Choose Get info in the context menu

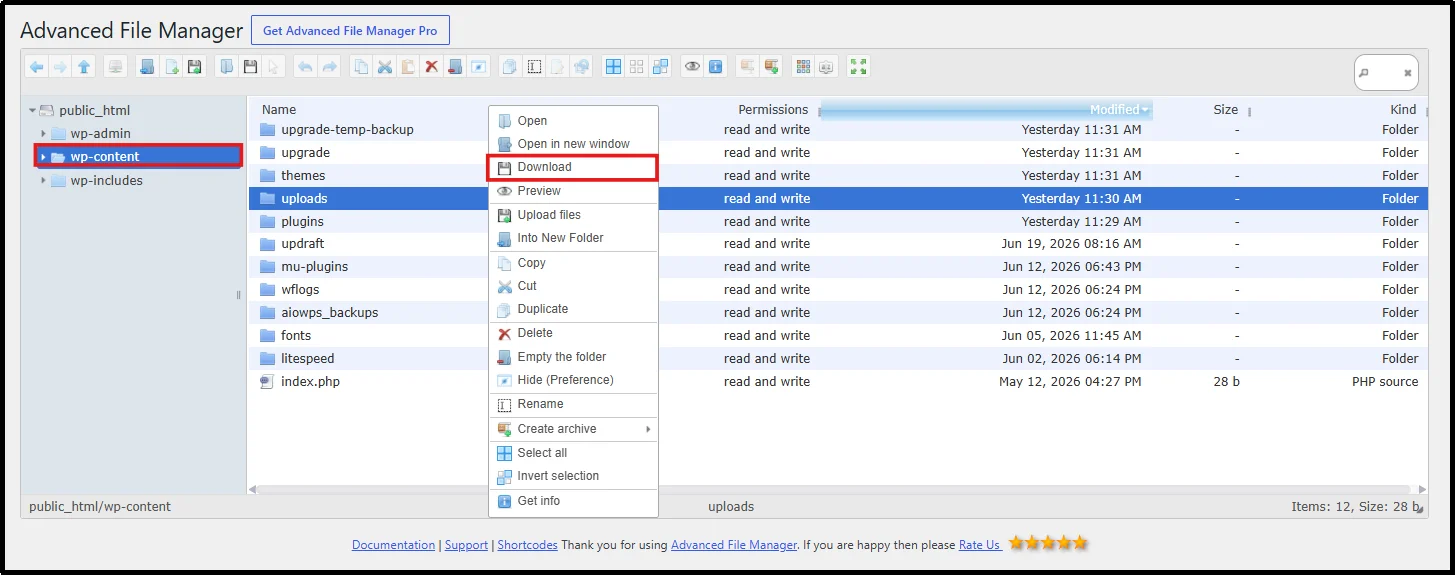573,501
